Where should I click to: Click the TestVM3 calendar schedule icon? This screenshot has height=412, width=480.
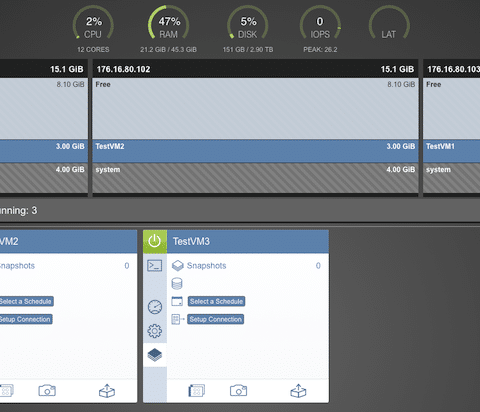point(177,301)
